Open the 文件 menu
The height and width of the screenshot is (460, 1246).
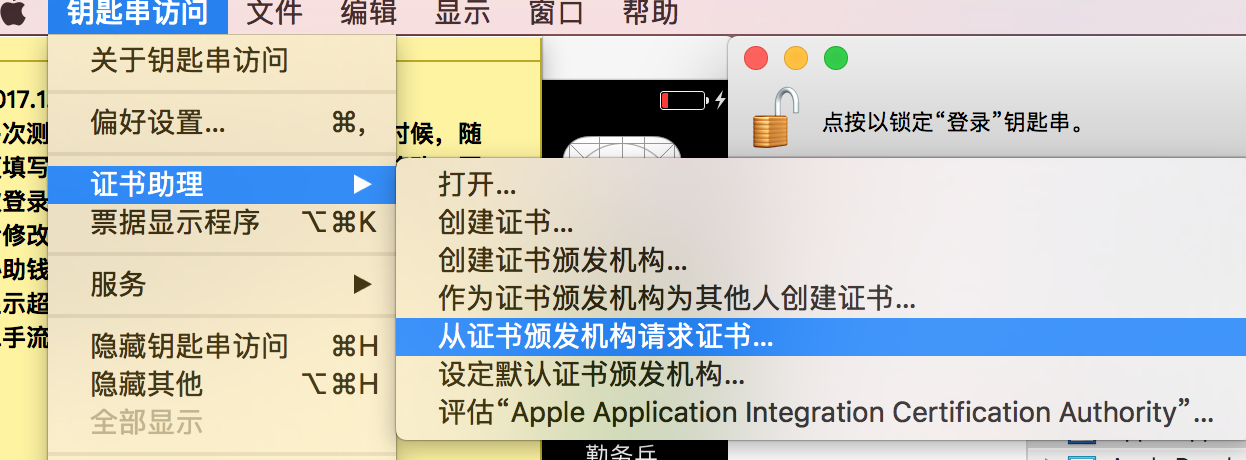[x=274, y=13]
